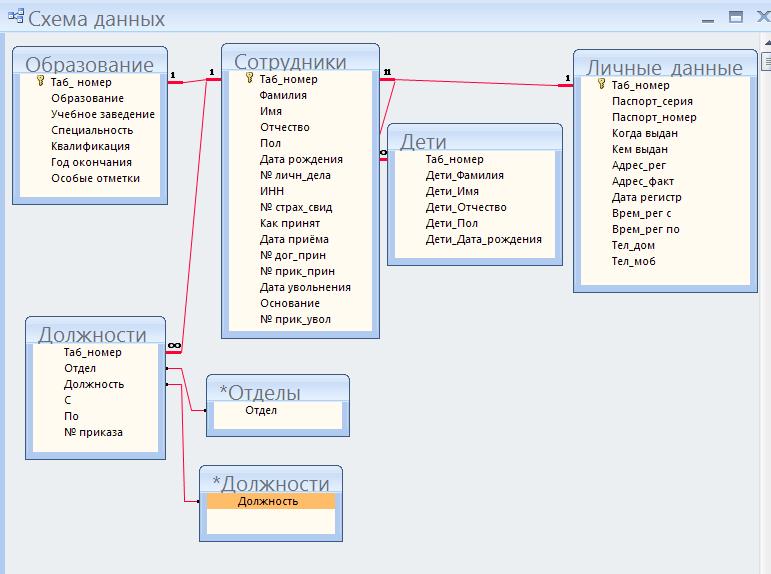Screen dimensions: 771x574
Task: Select the Дата приёма field
Action: pos(300,239)
